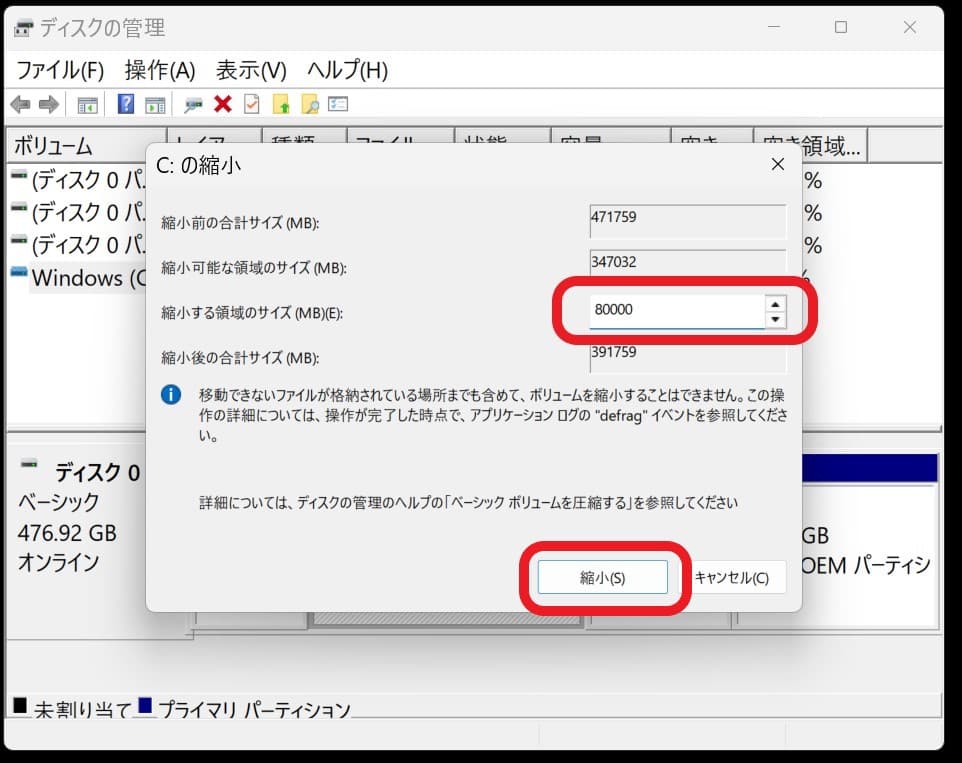Click the blue info icon in dialog
Image resolution: width=962 pixels, height=763 pixels.
pyautogui.click(x=171, y=394)
